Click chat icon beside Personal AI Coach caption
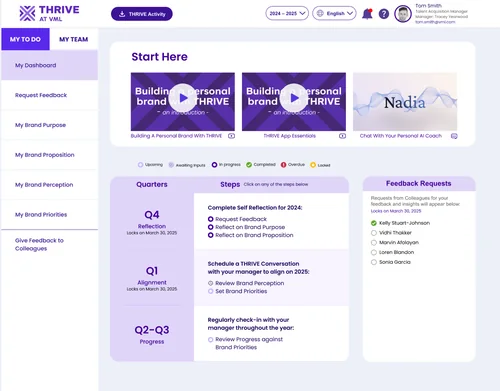Screen dimensions: 500x391 [454, 136]
